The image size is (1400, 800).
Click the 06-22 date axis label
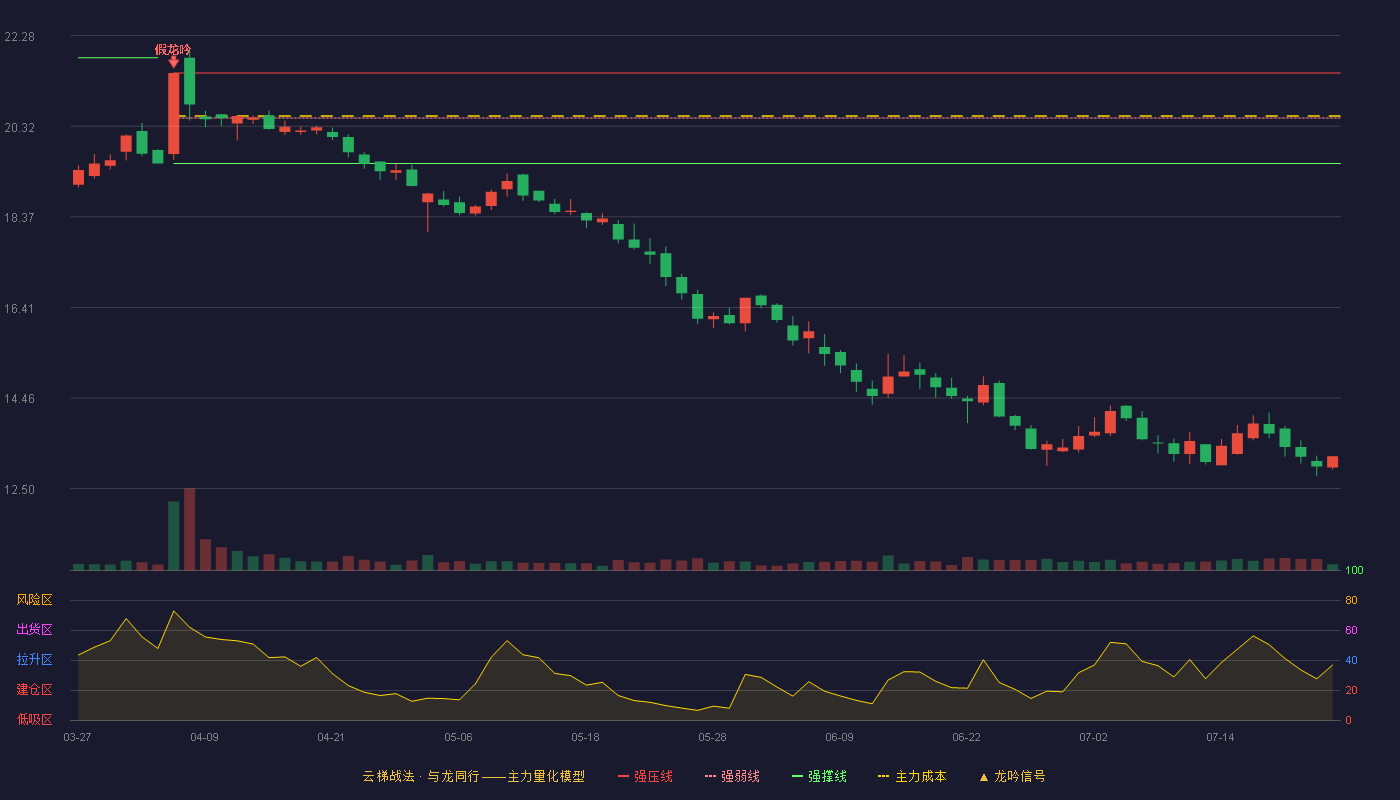pyautogui.click(x=966, y=737)
